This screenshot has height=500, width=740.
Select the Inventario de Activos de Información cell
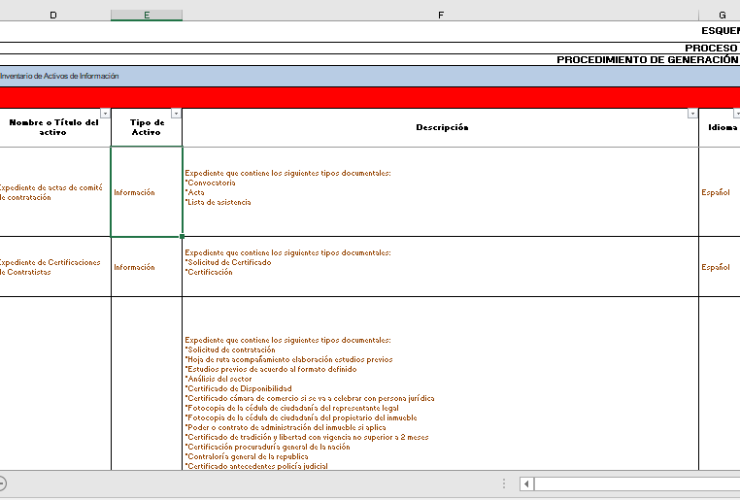(x=370, y=76)
